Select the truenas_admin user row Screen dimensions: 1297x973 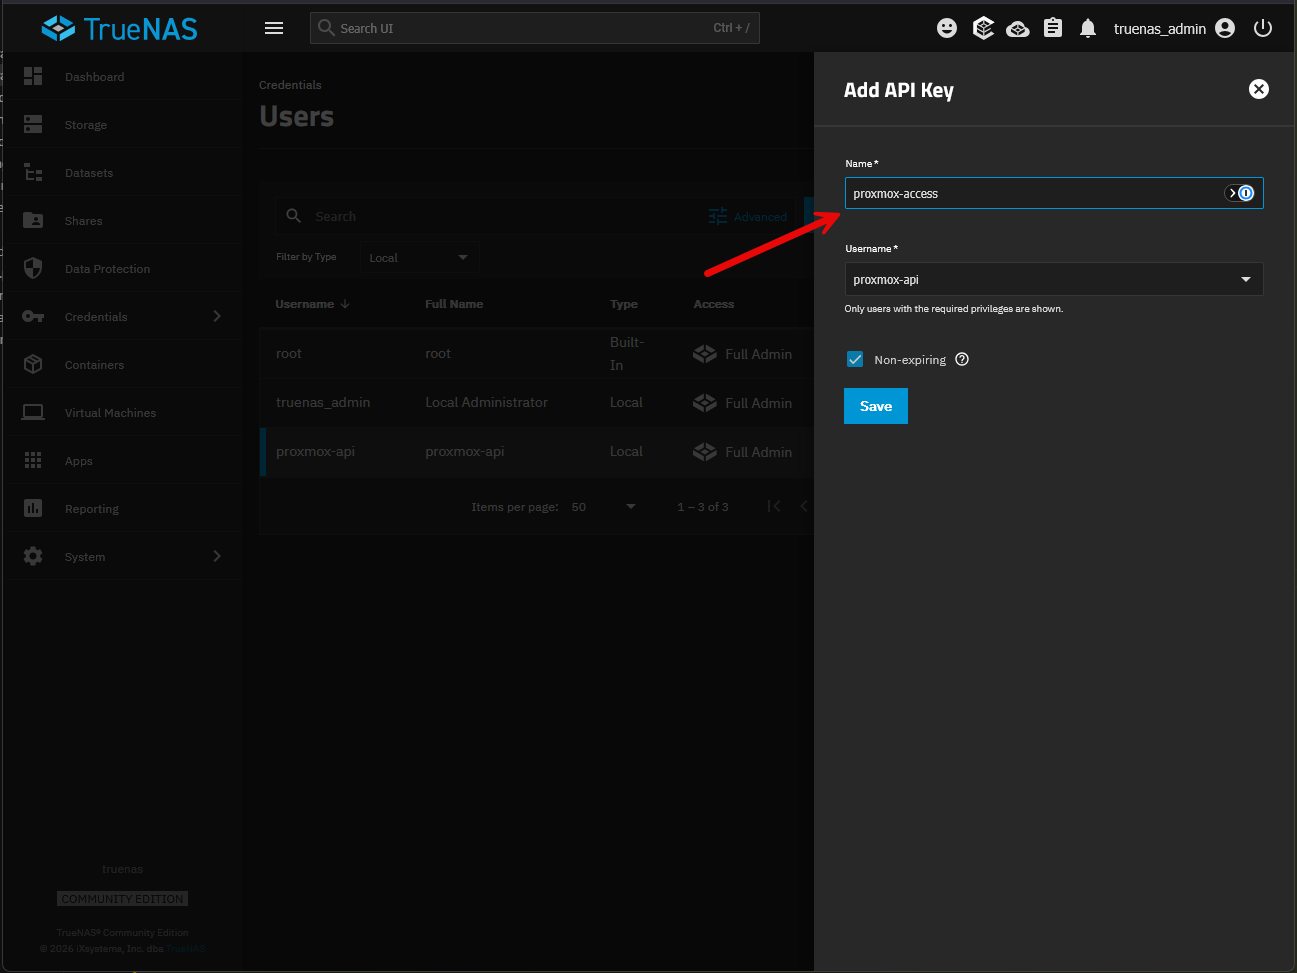(536, 403)
